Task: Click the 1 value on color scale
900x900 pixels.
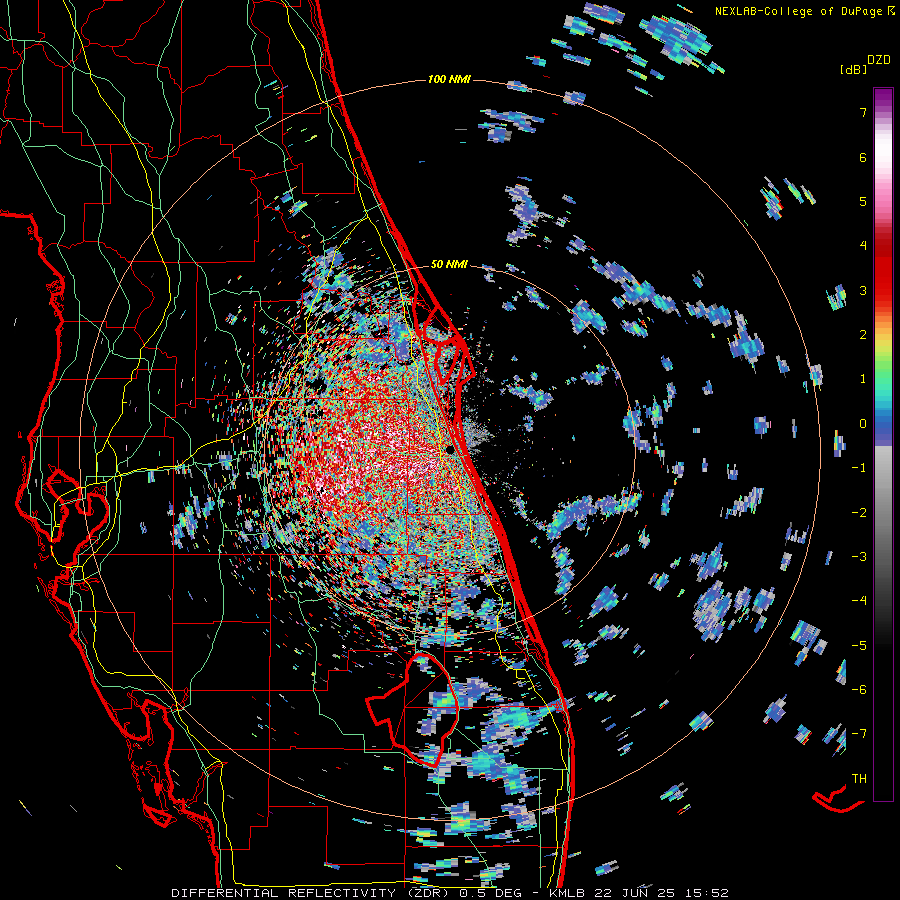Action: point(863,379)
